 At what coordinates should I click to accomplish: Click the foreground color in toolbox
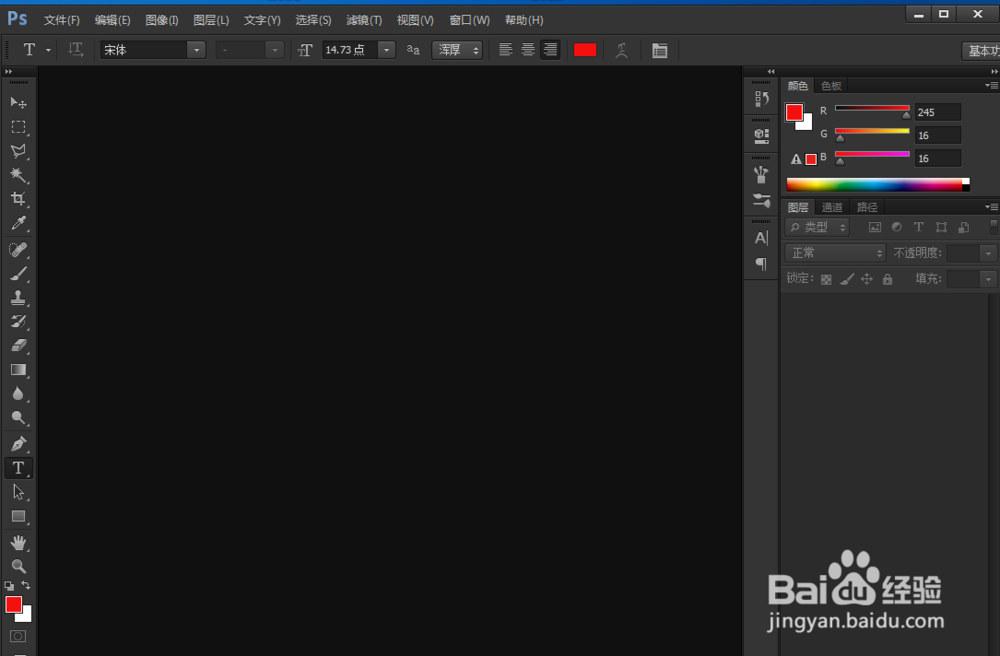point(13,604)
